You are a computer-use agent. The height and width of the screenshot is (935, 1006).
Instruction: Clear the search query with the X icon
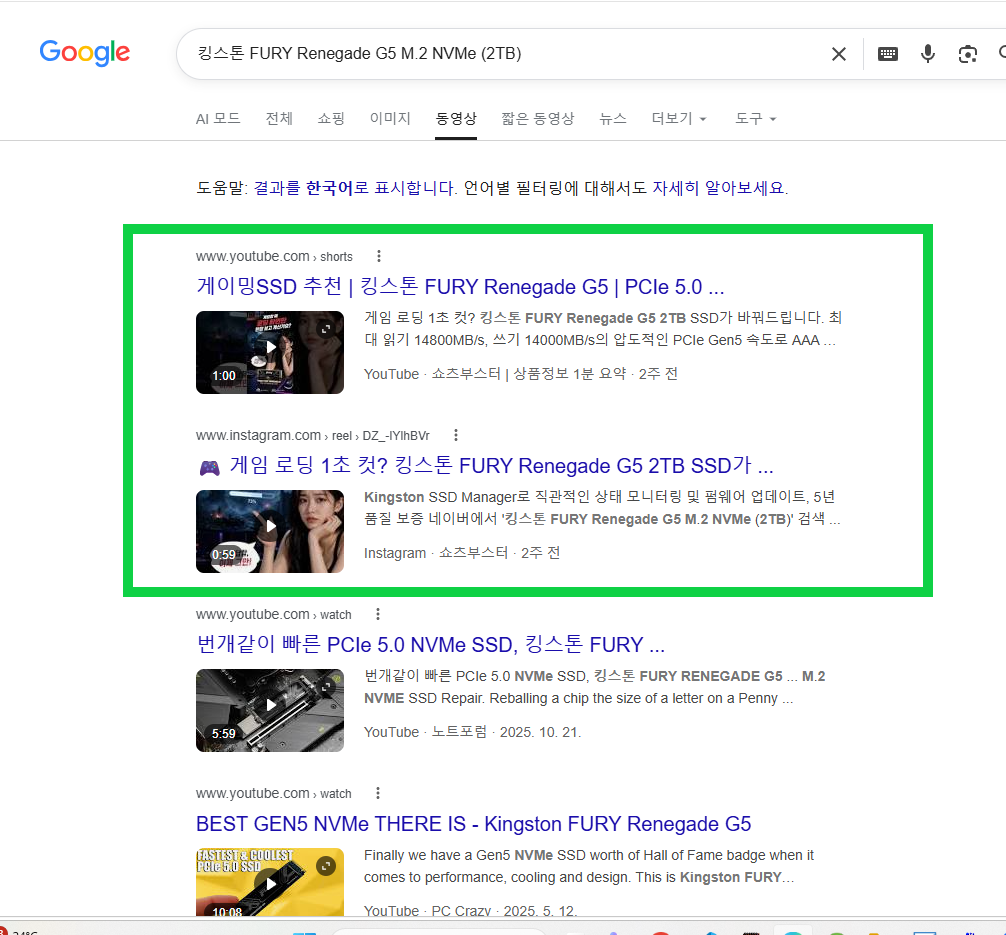coord(839,54)
